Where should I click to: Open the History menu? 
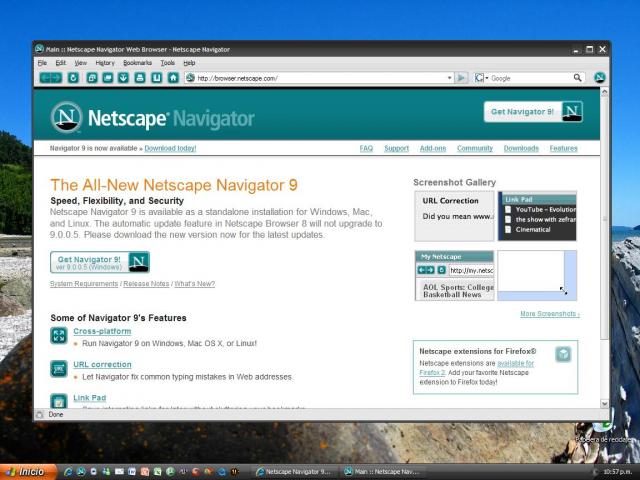pyautogui.click(x=105, y=62)
